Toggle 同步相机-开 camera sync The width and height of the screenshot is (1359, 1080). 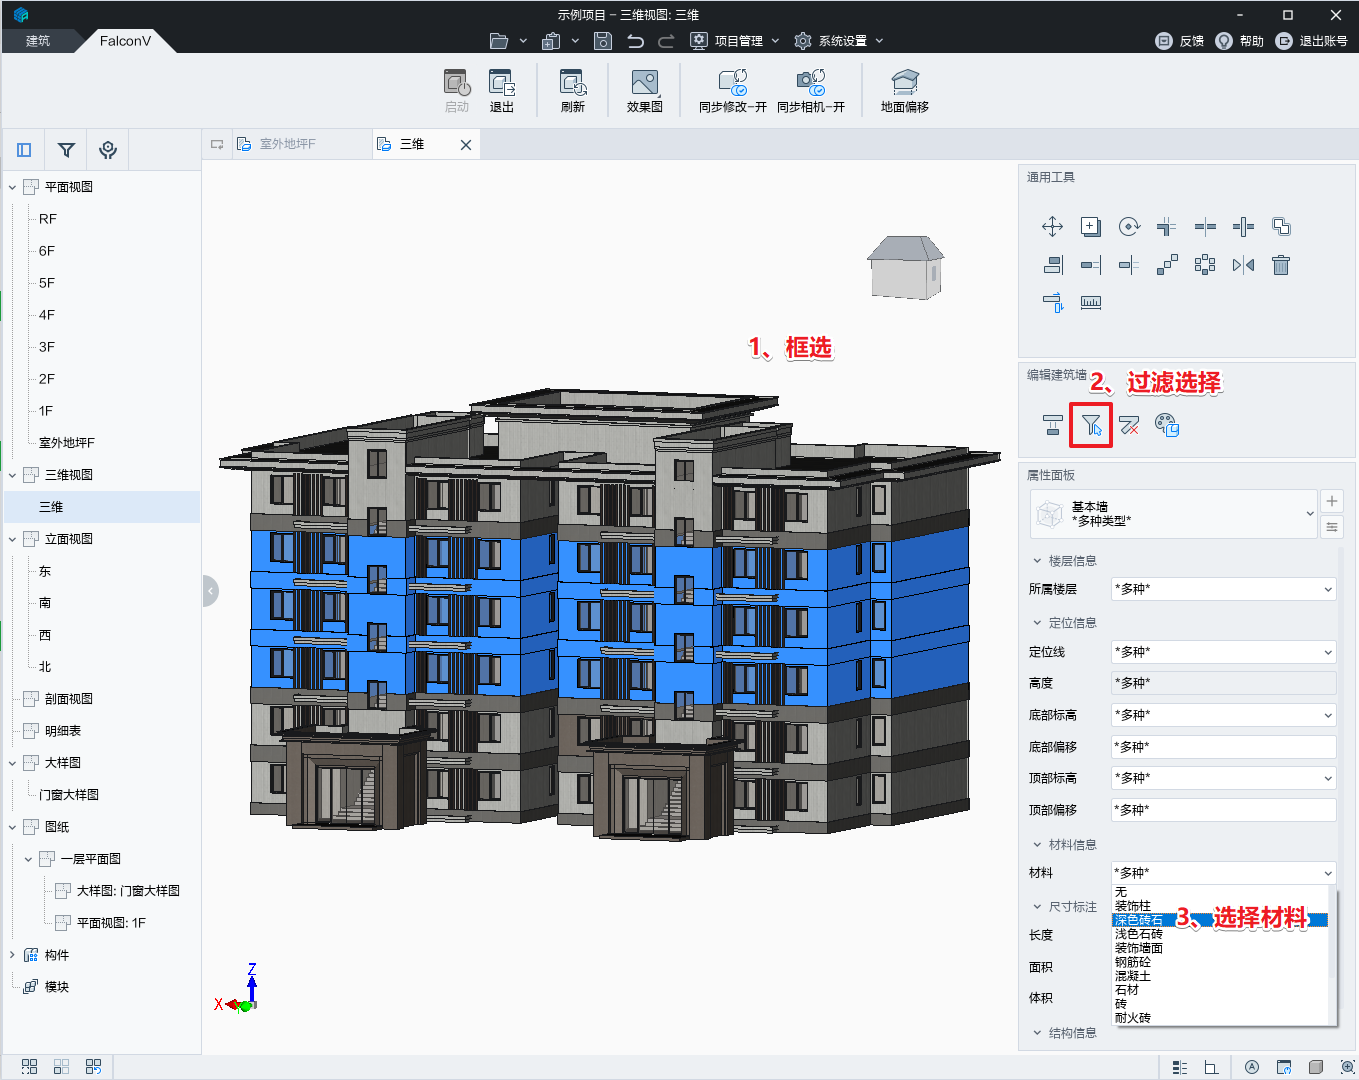[810, 91]
